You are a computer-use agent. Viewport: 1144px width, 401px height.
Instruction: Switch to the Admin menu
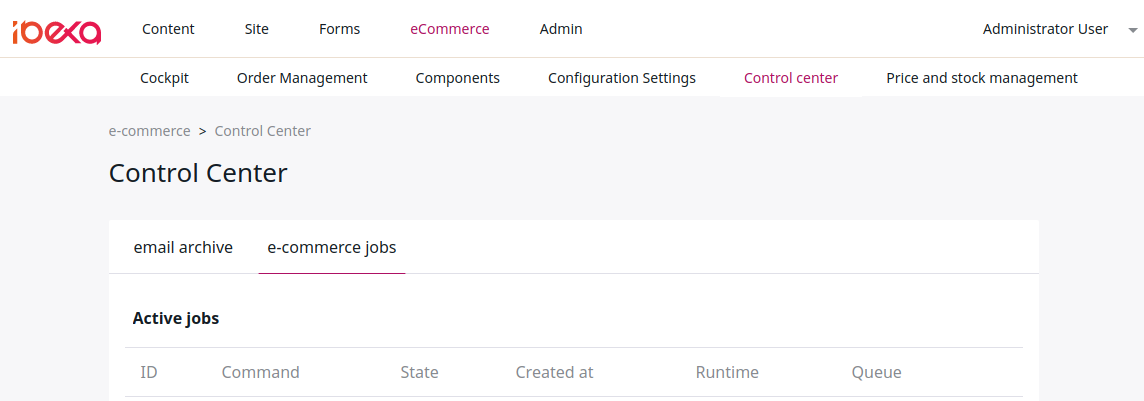561,29
